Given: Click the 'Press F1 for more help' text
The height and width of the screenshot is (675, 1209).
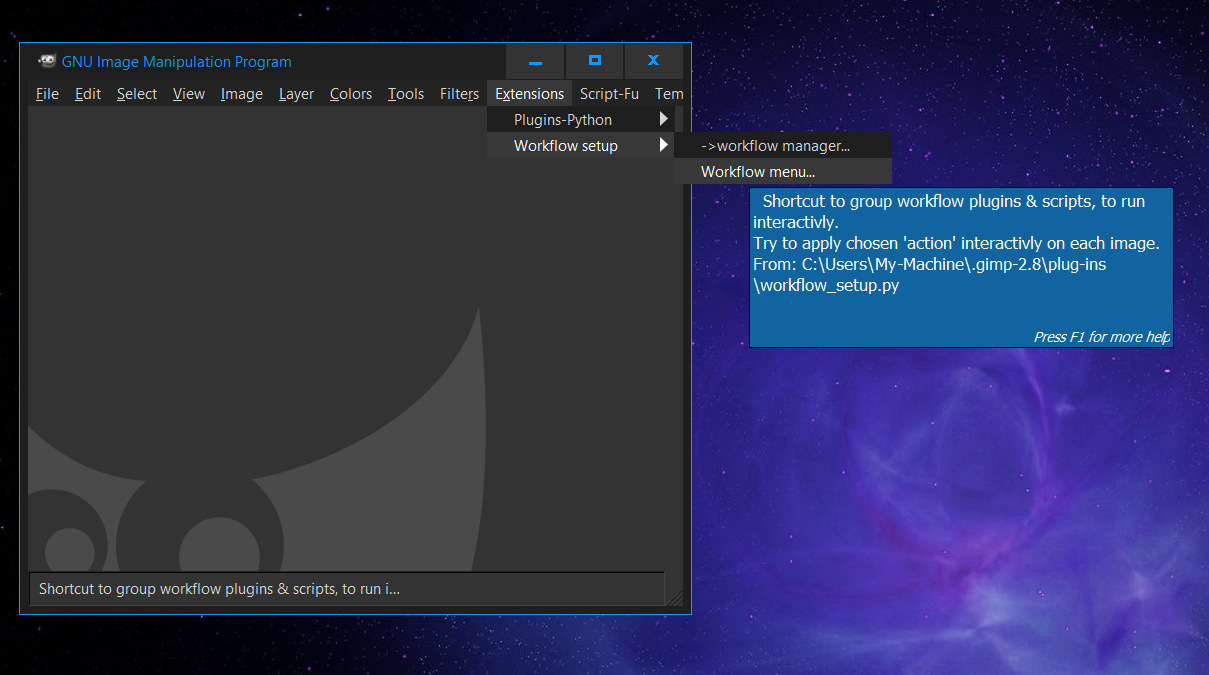Looking at the screenshot, I should [x=1101, y=337].
